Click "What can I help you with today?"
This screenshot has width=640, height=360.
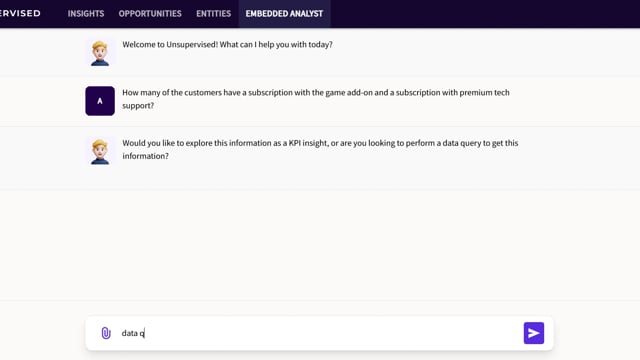(276, 44)
